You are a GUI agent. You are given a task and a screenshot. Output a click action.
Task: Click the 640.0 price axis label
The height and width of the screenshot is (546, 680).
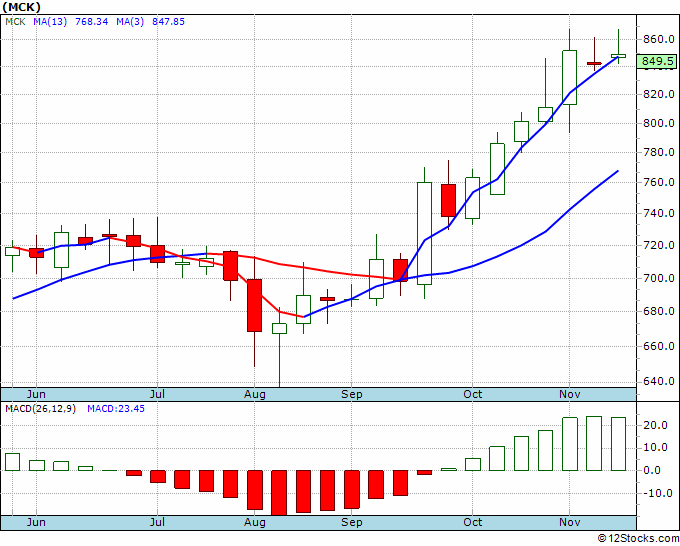click(x=659, y=381)
